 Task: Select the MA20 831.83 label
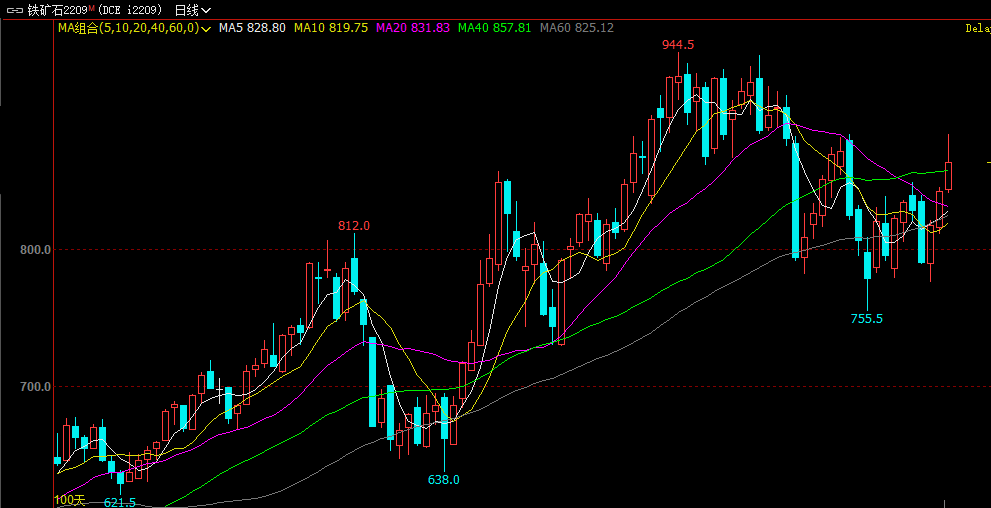click(413, 28)
